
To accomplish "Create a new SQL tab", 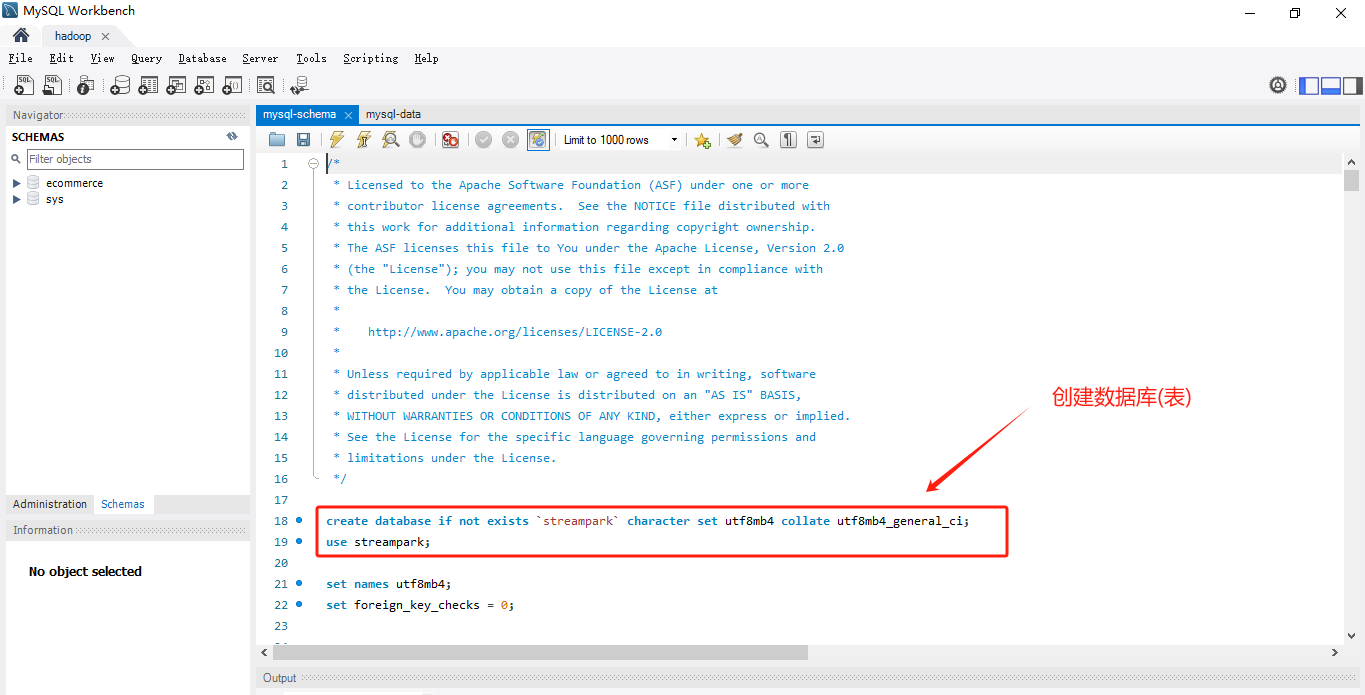I will coord(23,86).
